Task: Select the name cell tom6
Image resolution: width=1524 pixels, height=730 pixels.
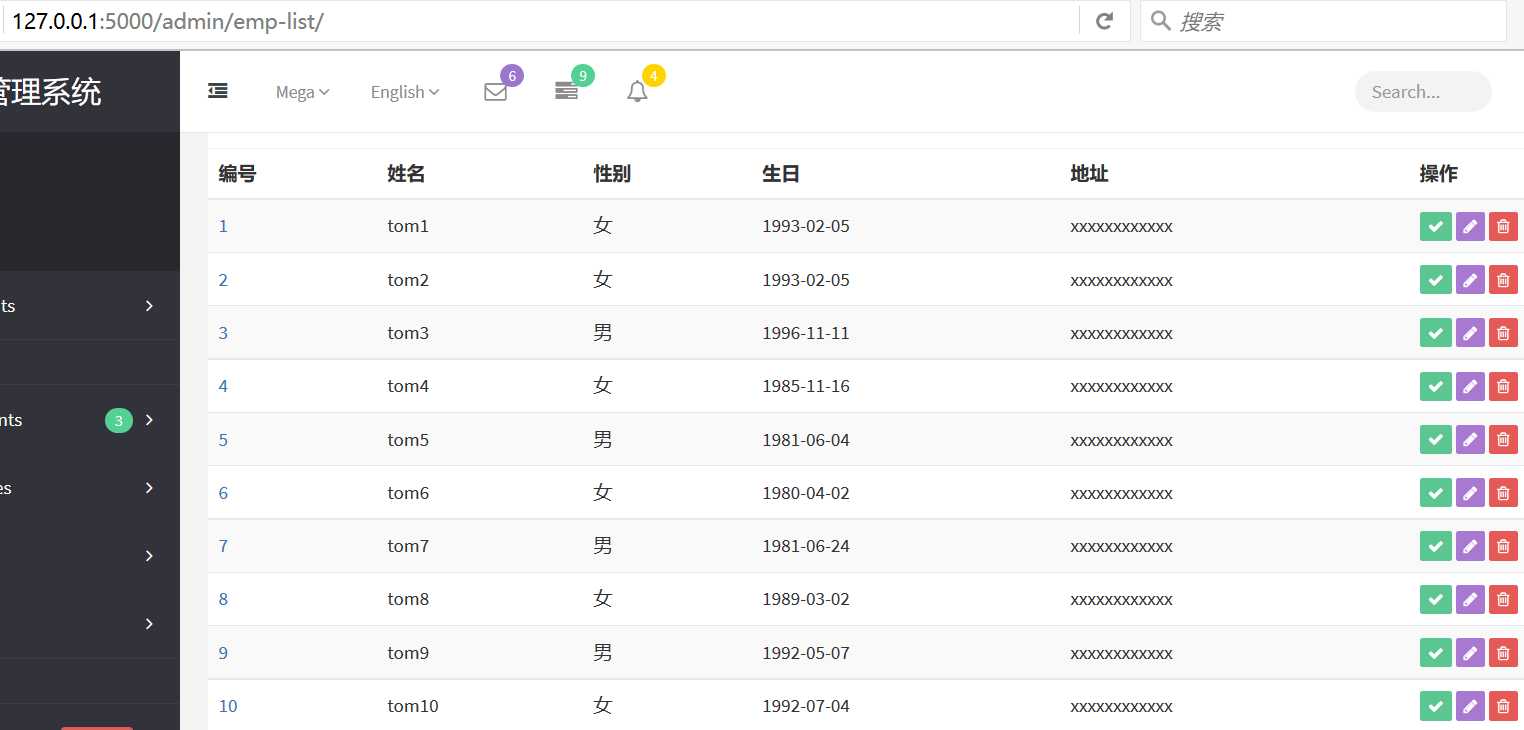Action: point(408,493)
